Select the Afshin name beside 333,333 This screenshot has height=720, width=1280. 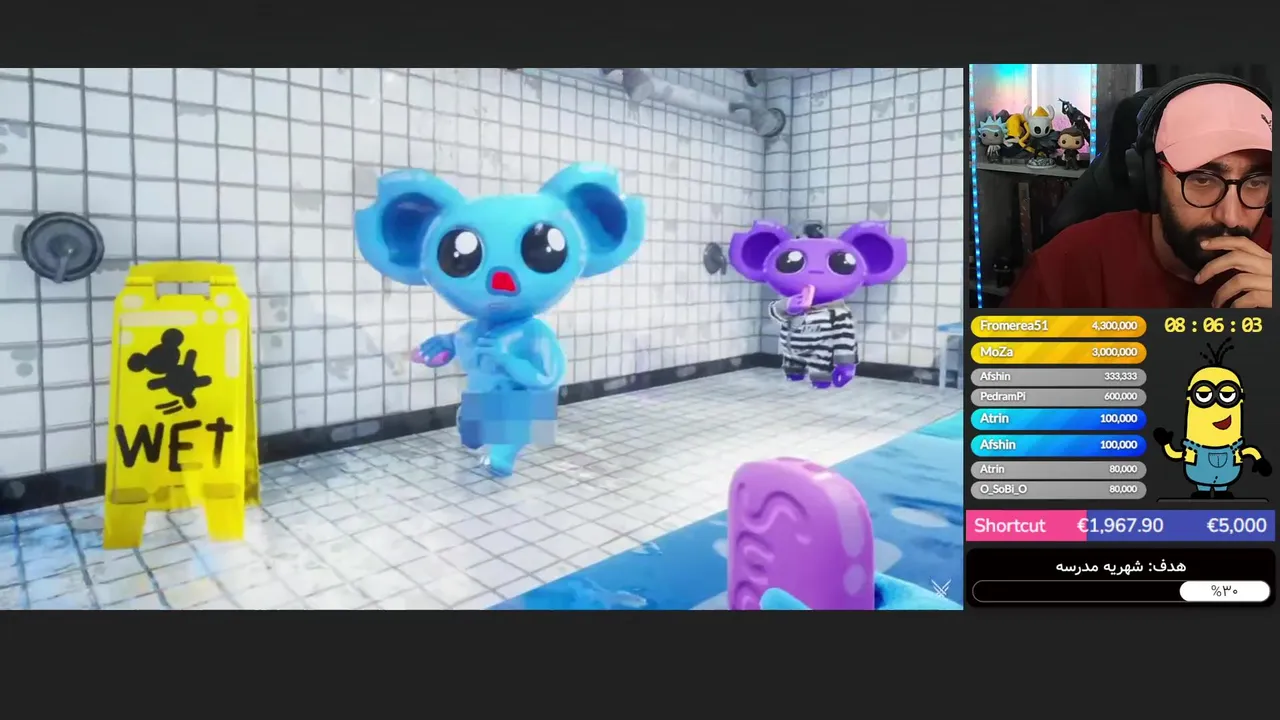995,377
